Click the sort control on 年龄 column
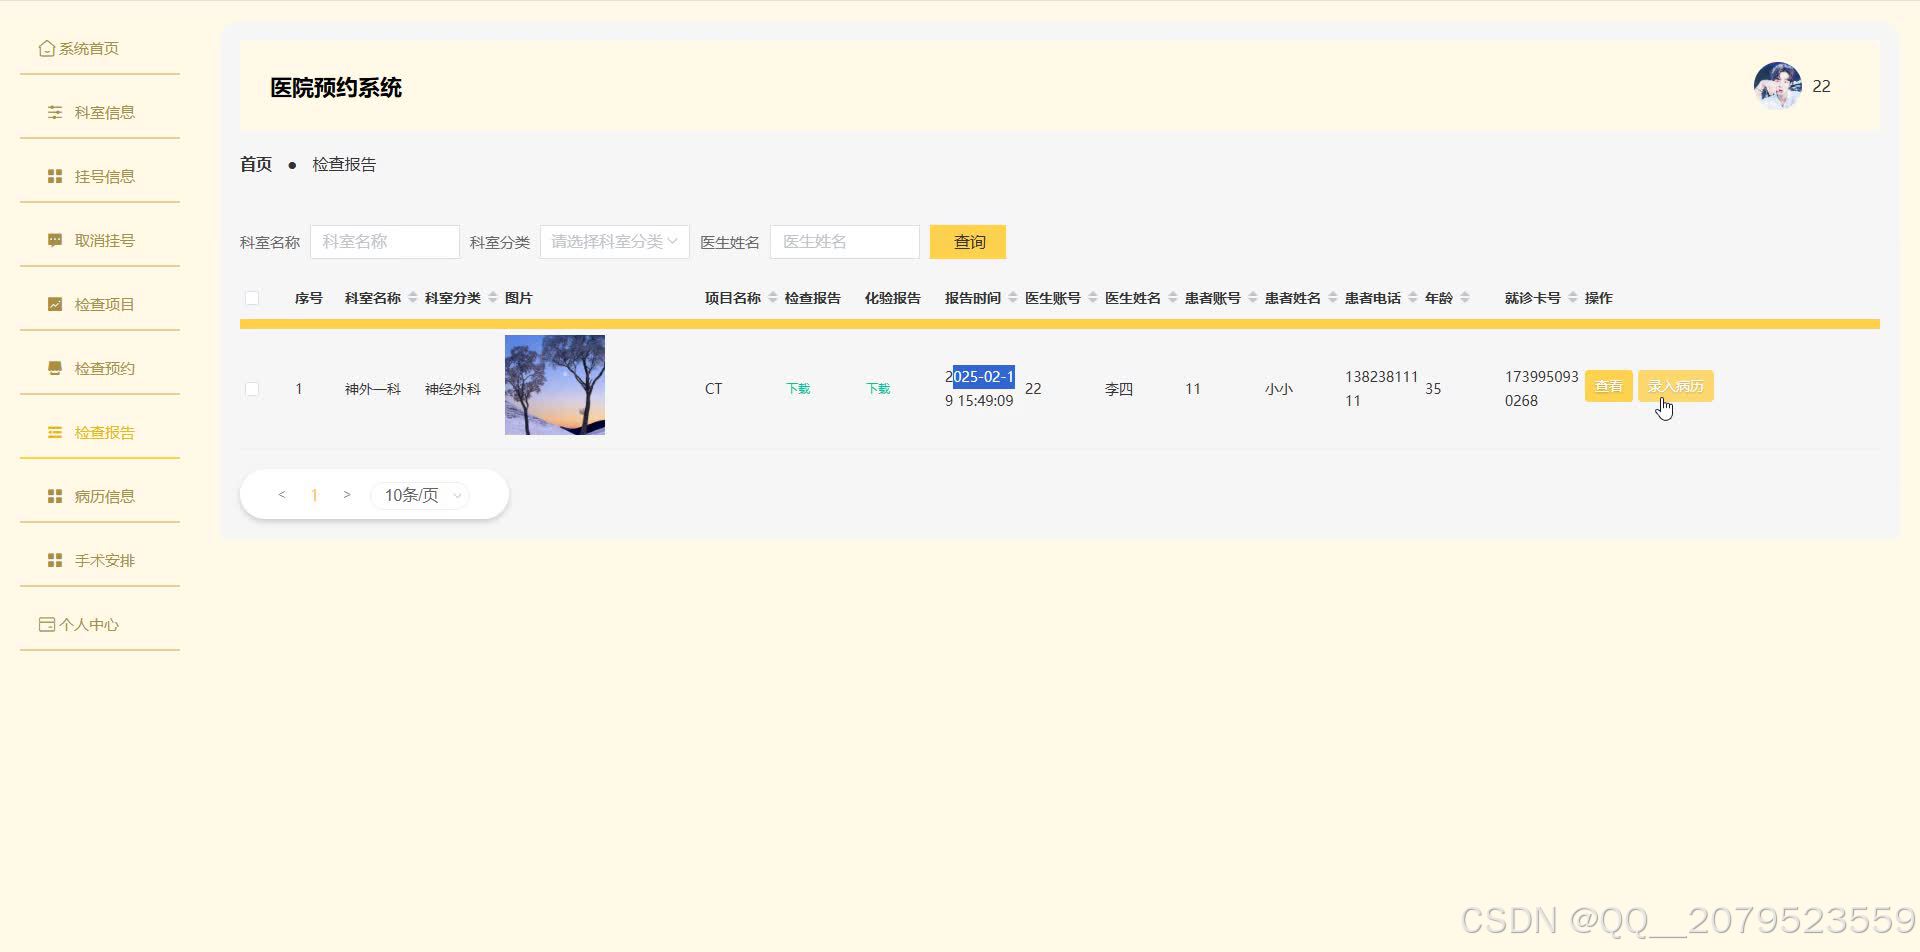1920x952 pixels. point(1466,297)
